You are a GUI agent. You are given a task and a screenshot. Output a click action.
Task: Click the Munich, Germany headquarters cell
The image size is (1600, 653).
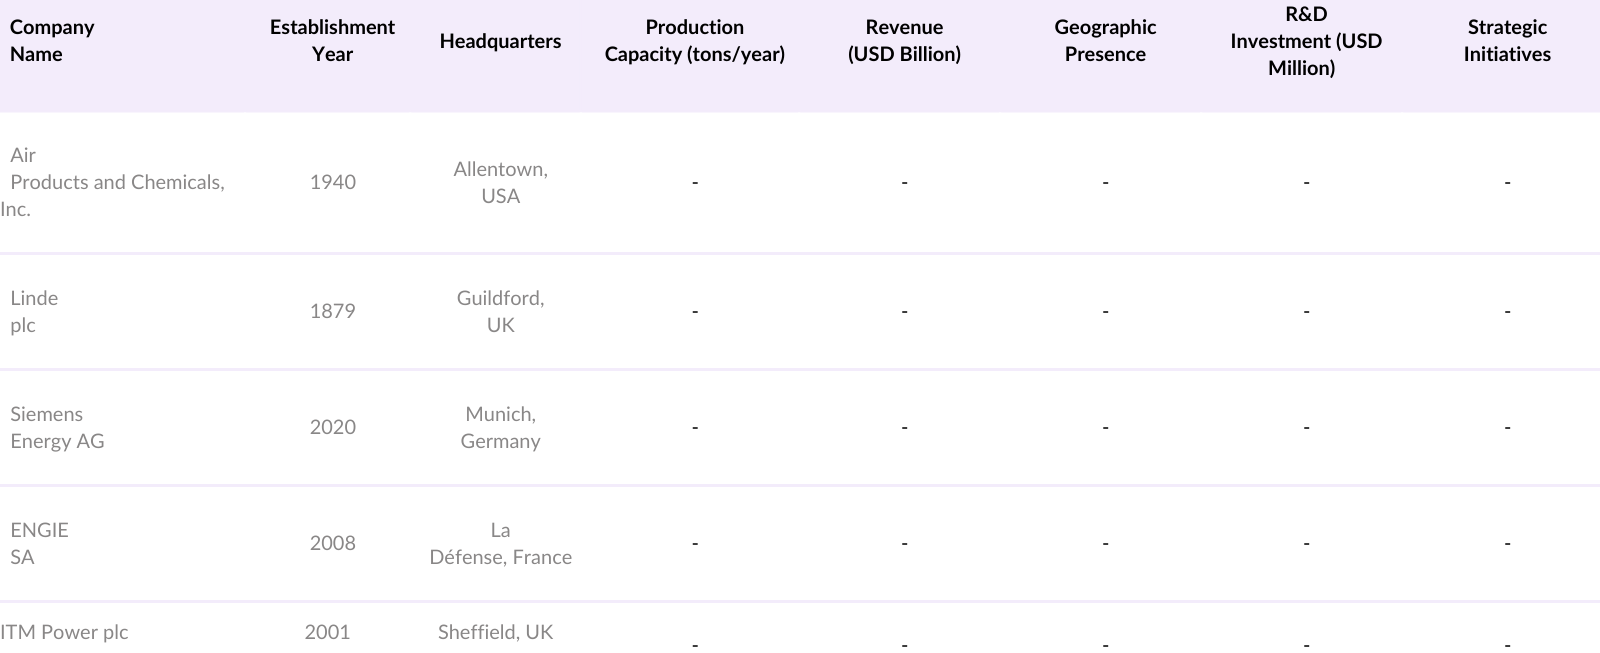tap(500, 427)
